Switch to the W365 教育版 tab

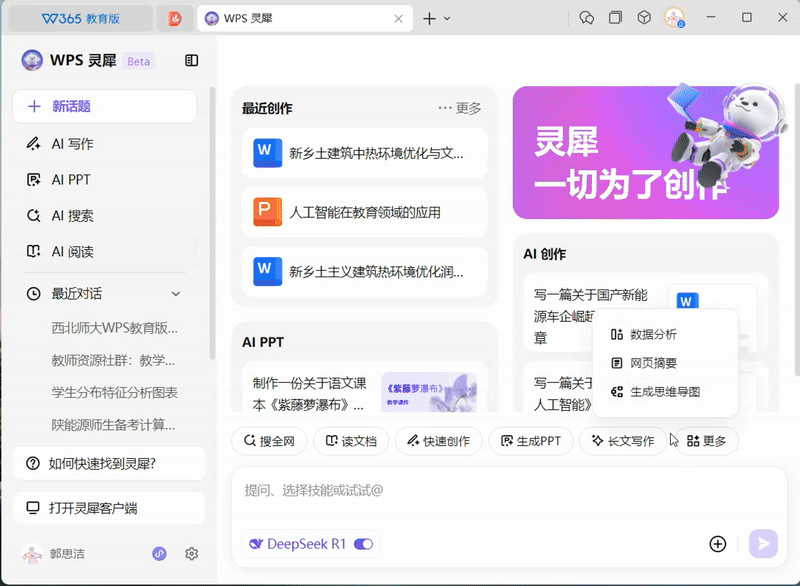81,19
